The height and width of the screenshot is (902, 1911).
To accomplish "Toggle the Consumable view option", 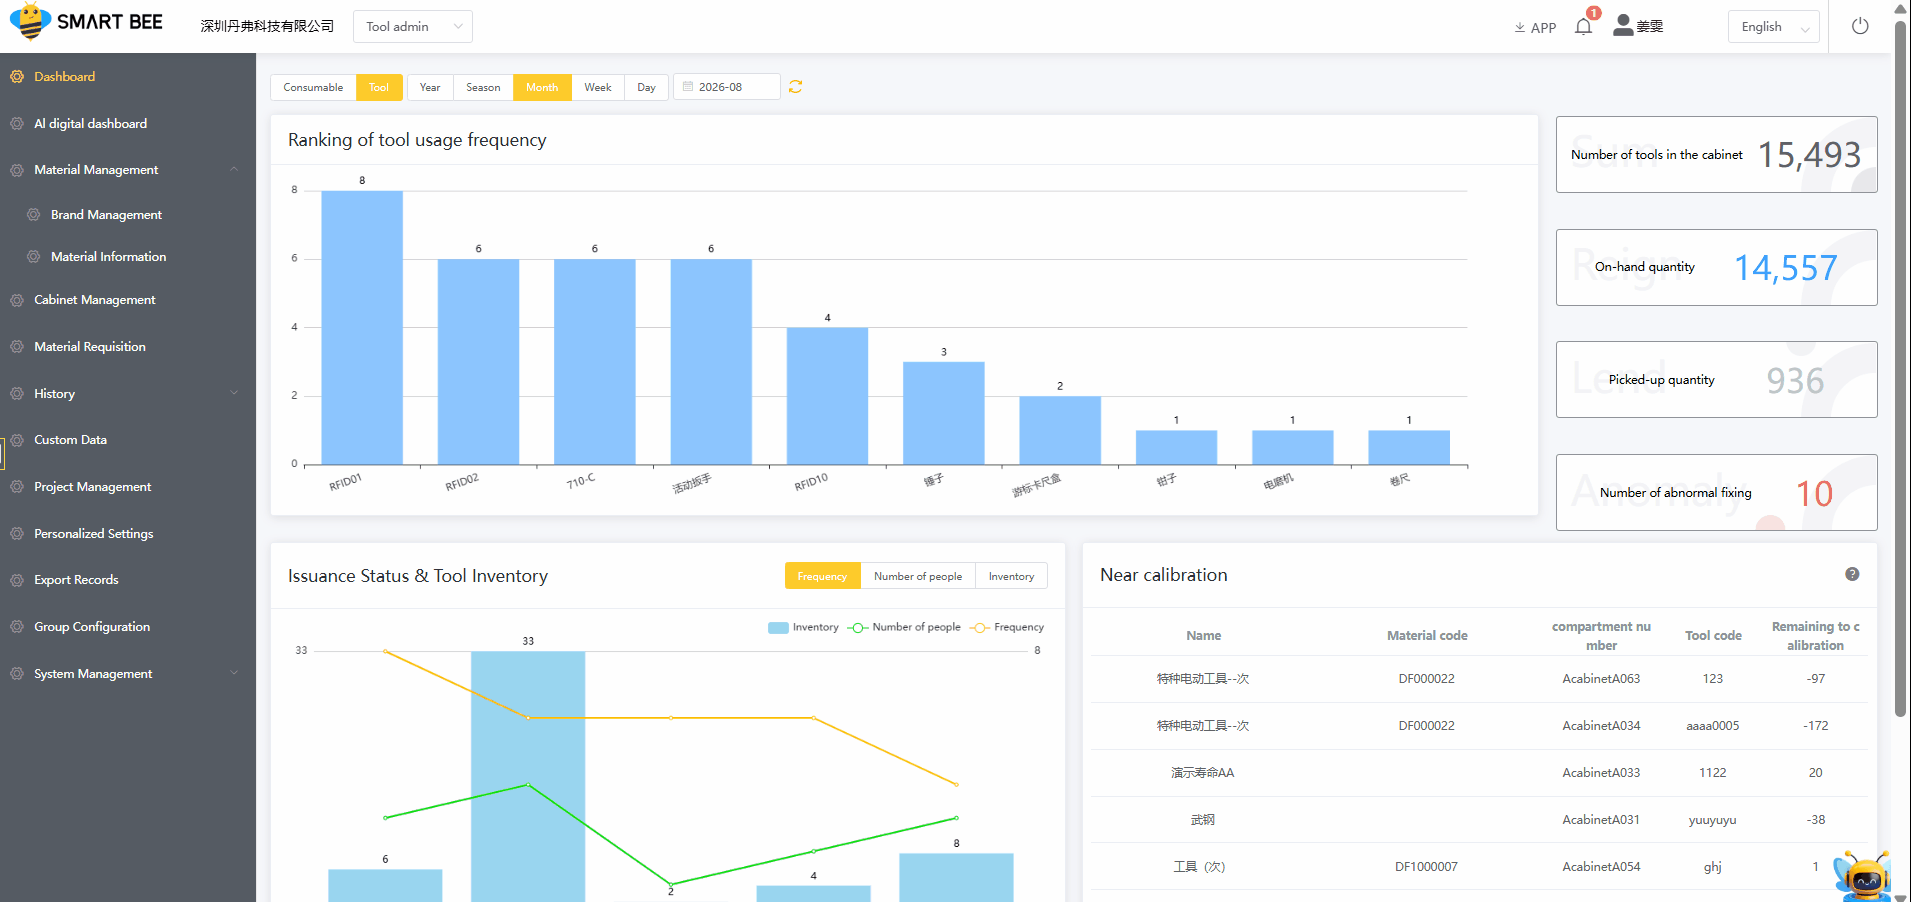I will point(313,87).
